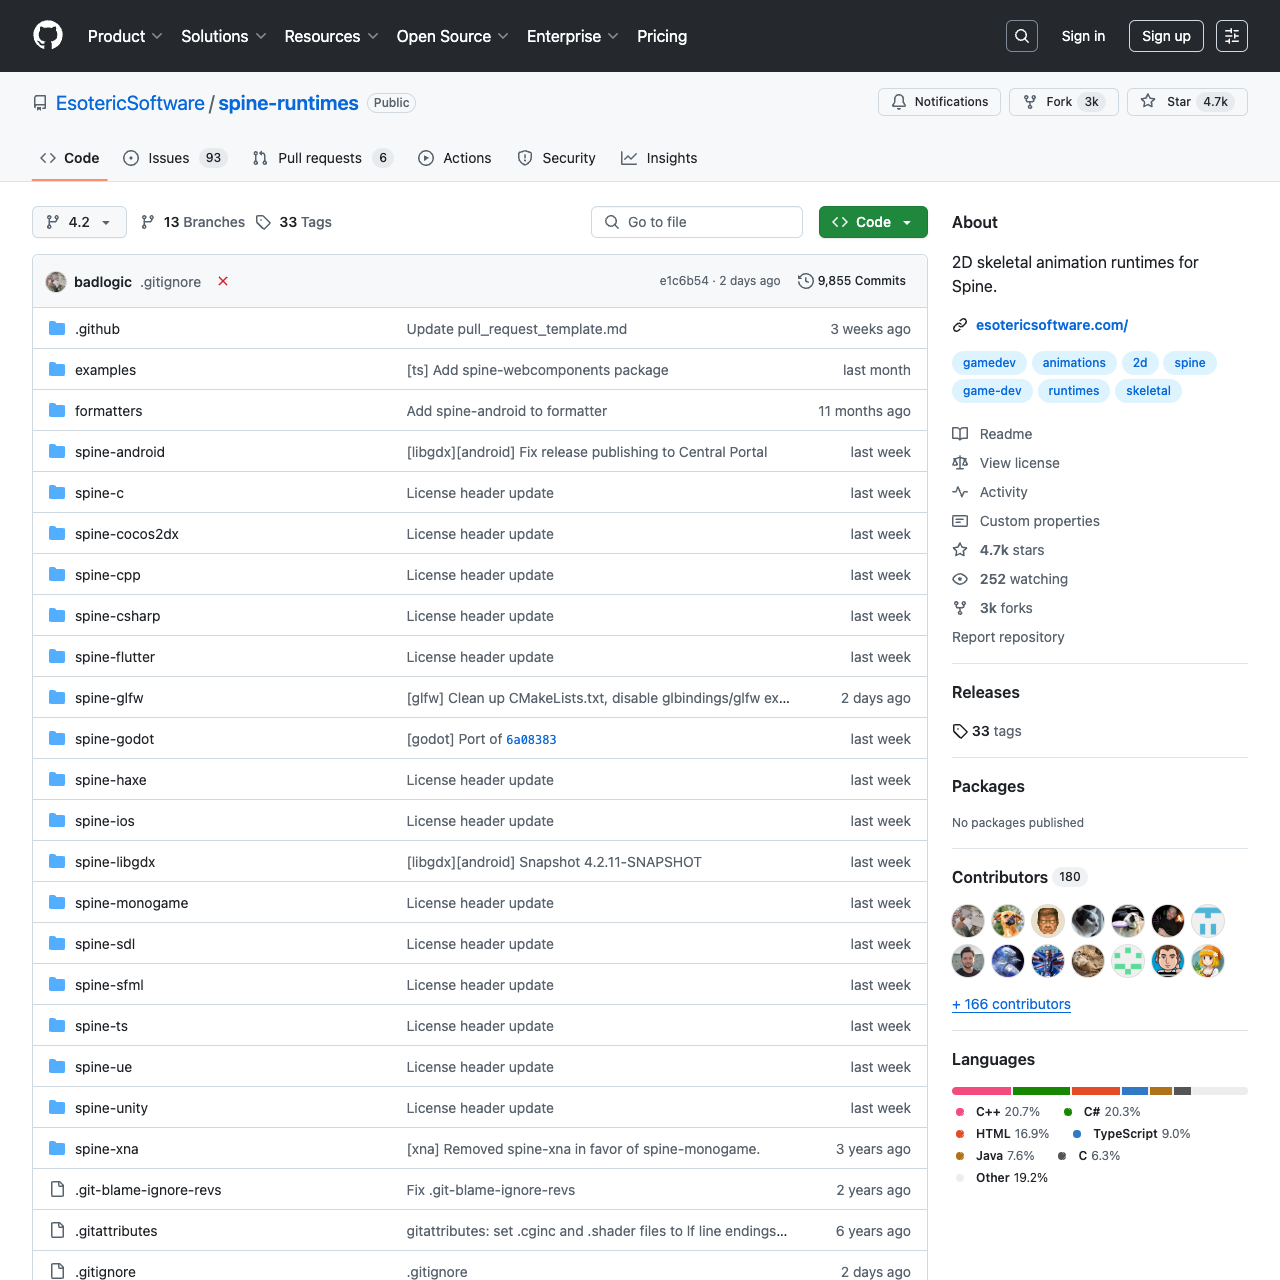Switch to the Issues tab

[x=176, y=158]
